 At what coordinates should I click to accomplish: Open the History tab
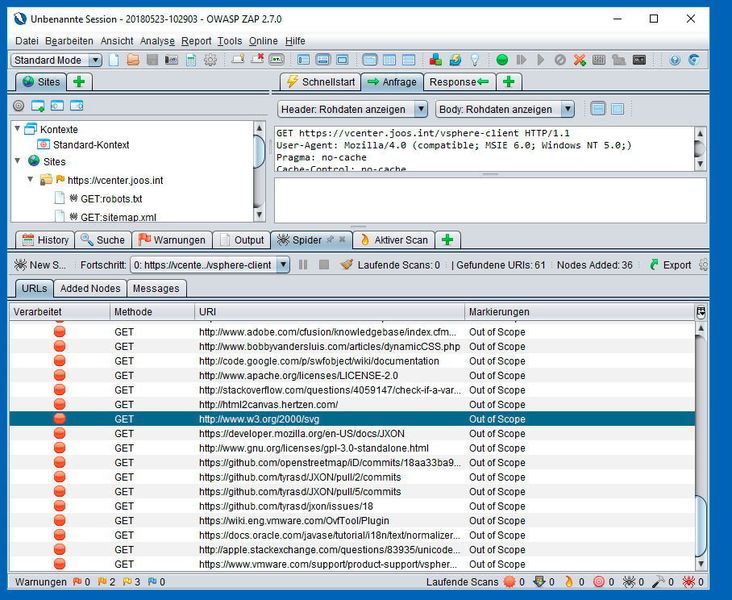pos(45,240)
